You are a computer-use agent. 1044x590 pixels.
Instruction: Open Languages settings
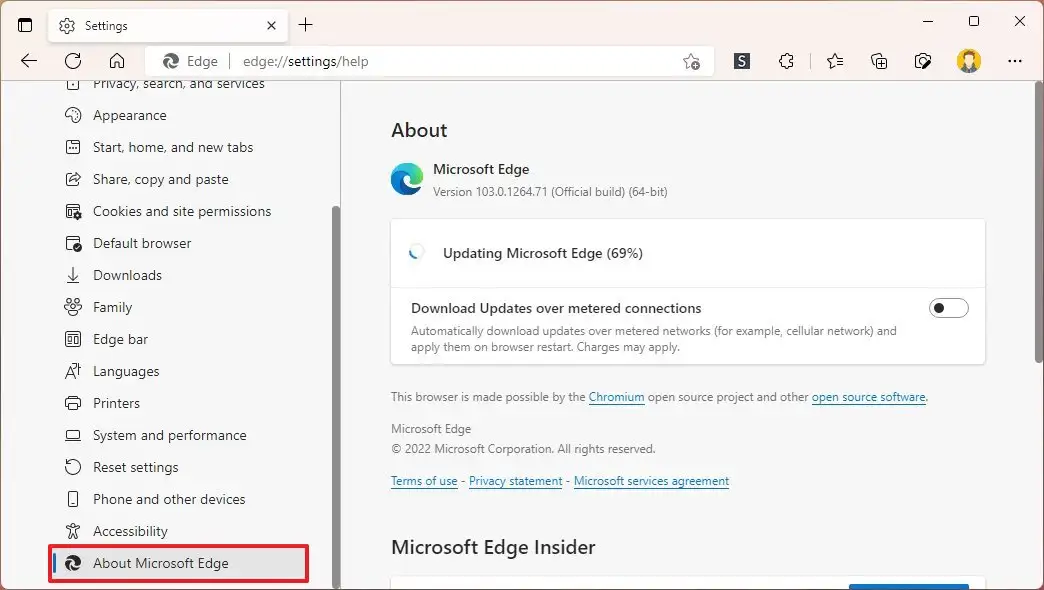pos(124,371)
